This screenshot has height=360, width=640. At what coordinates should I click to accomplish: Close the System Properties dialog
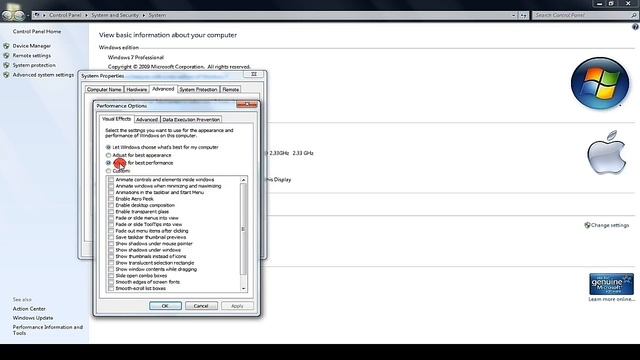click(x=253, y=74)
